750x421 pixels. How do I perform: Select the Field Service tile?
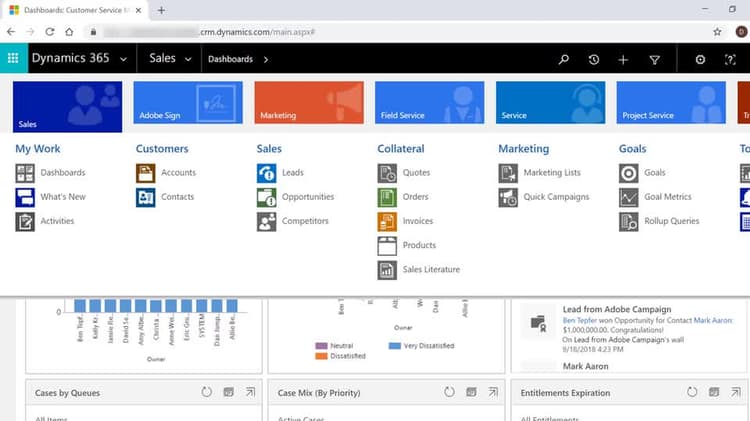[x=430, y=102]
